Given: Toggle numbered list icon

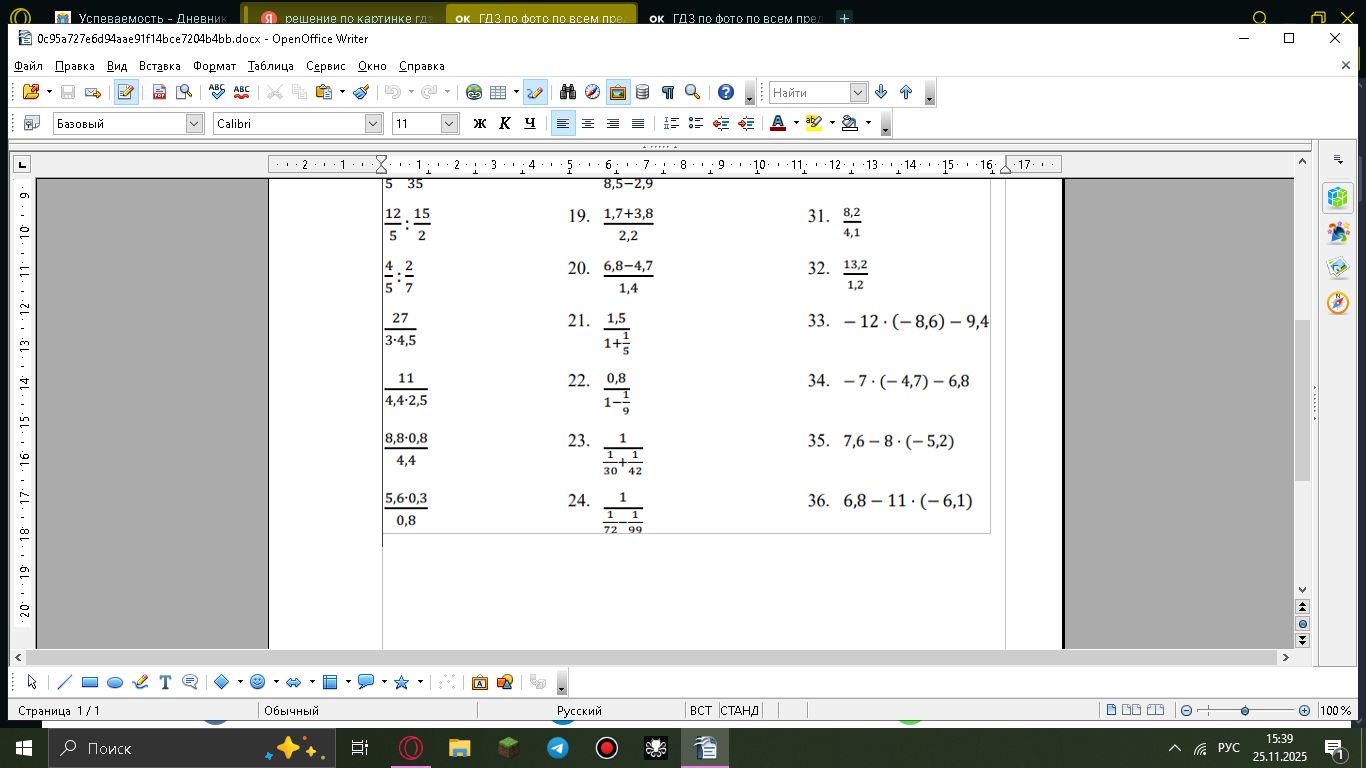Looking at the screenshot, I should [671, 123].
